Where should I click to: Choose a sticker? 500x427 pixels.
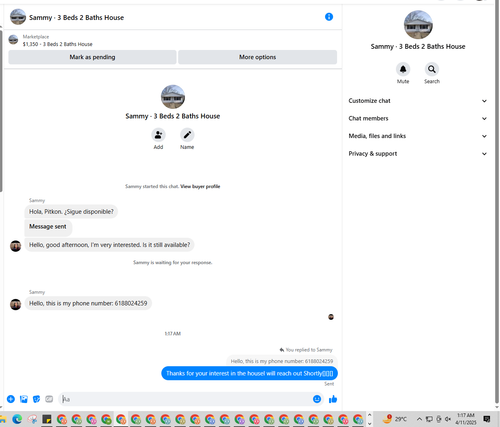pyautogui.click(x=36, y=399)
